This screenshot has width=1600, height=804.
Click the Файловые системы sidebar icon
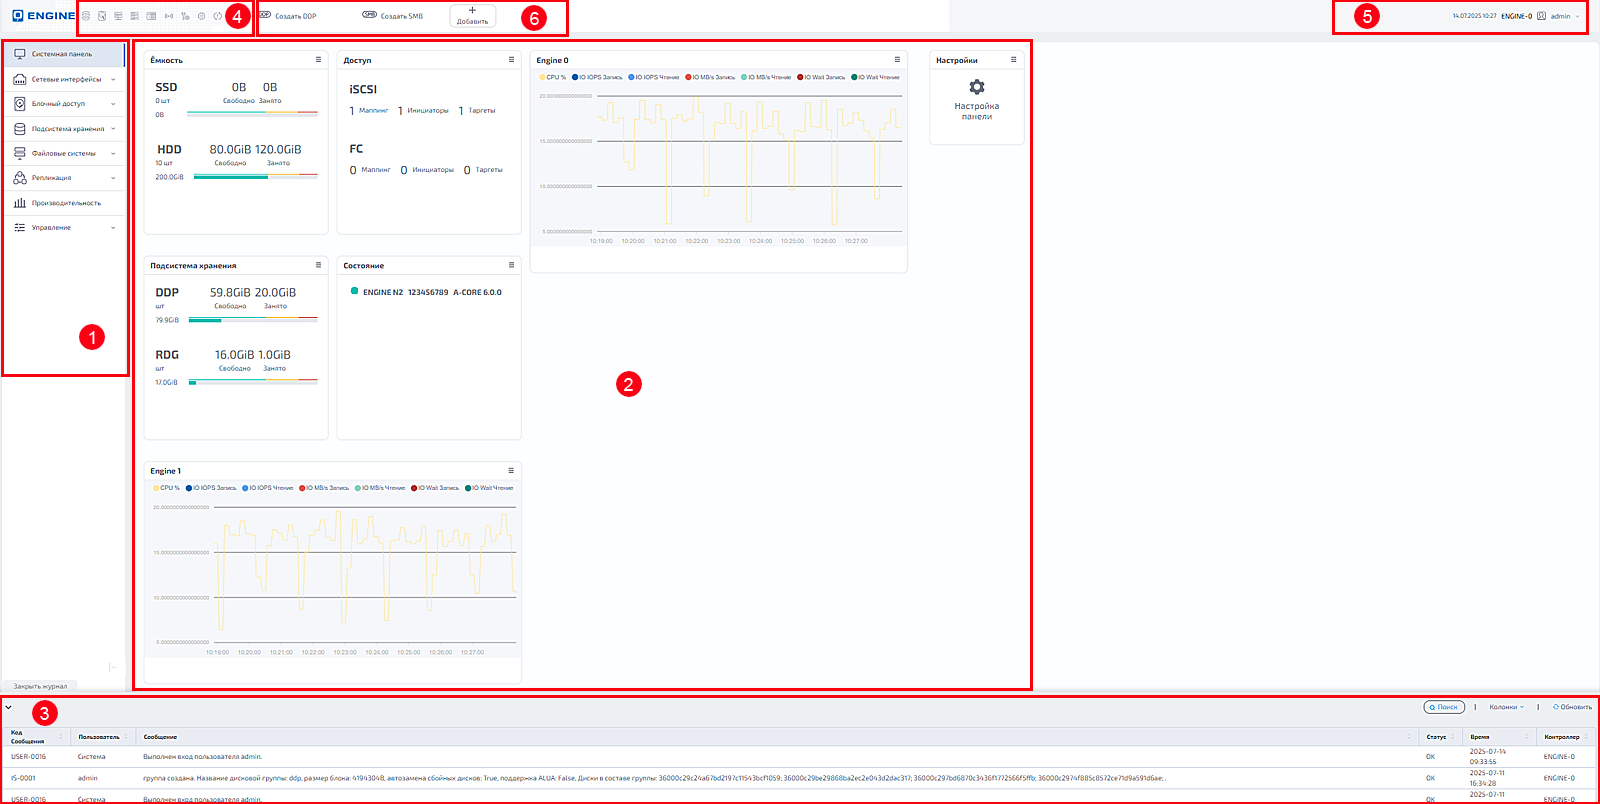(x=19, y=153)
